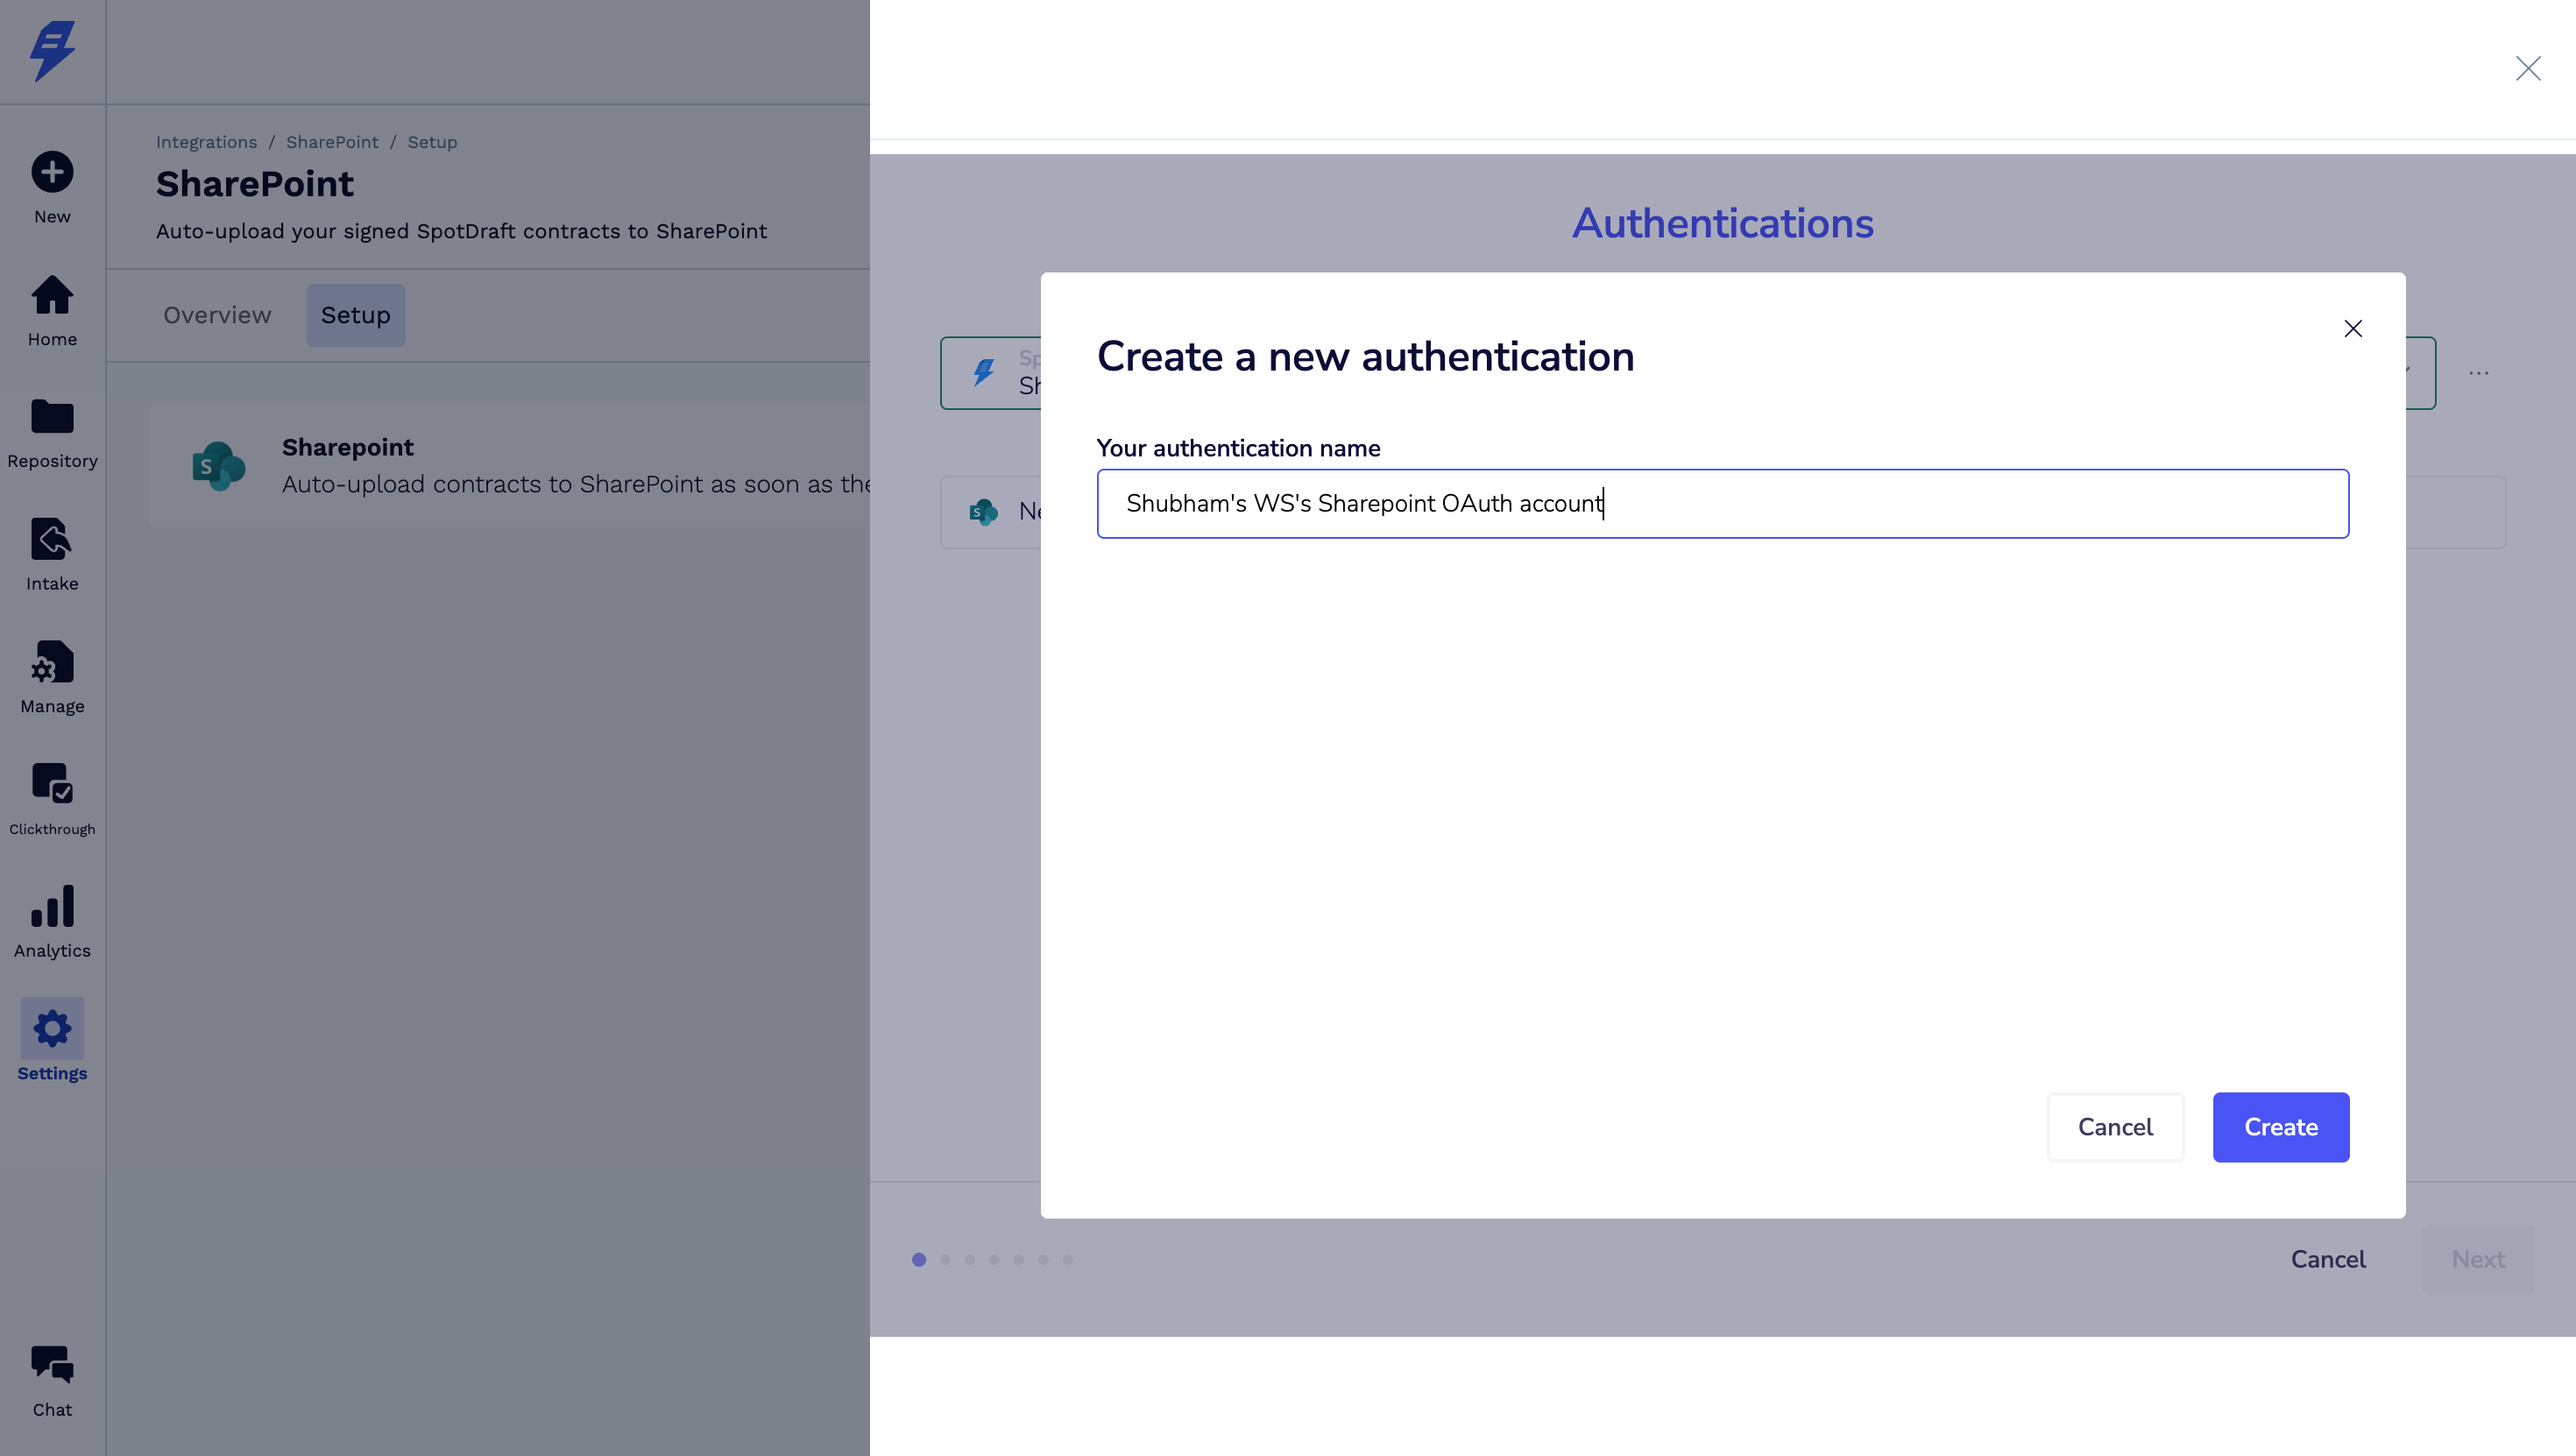Open the Repository folder icon
This screenshot has height=1456, width=2576.
point(52,417)
